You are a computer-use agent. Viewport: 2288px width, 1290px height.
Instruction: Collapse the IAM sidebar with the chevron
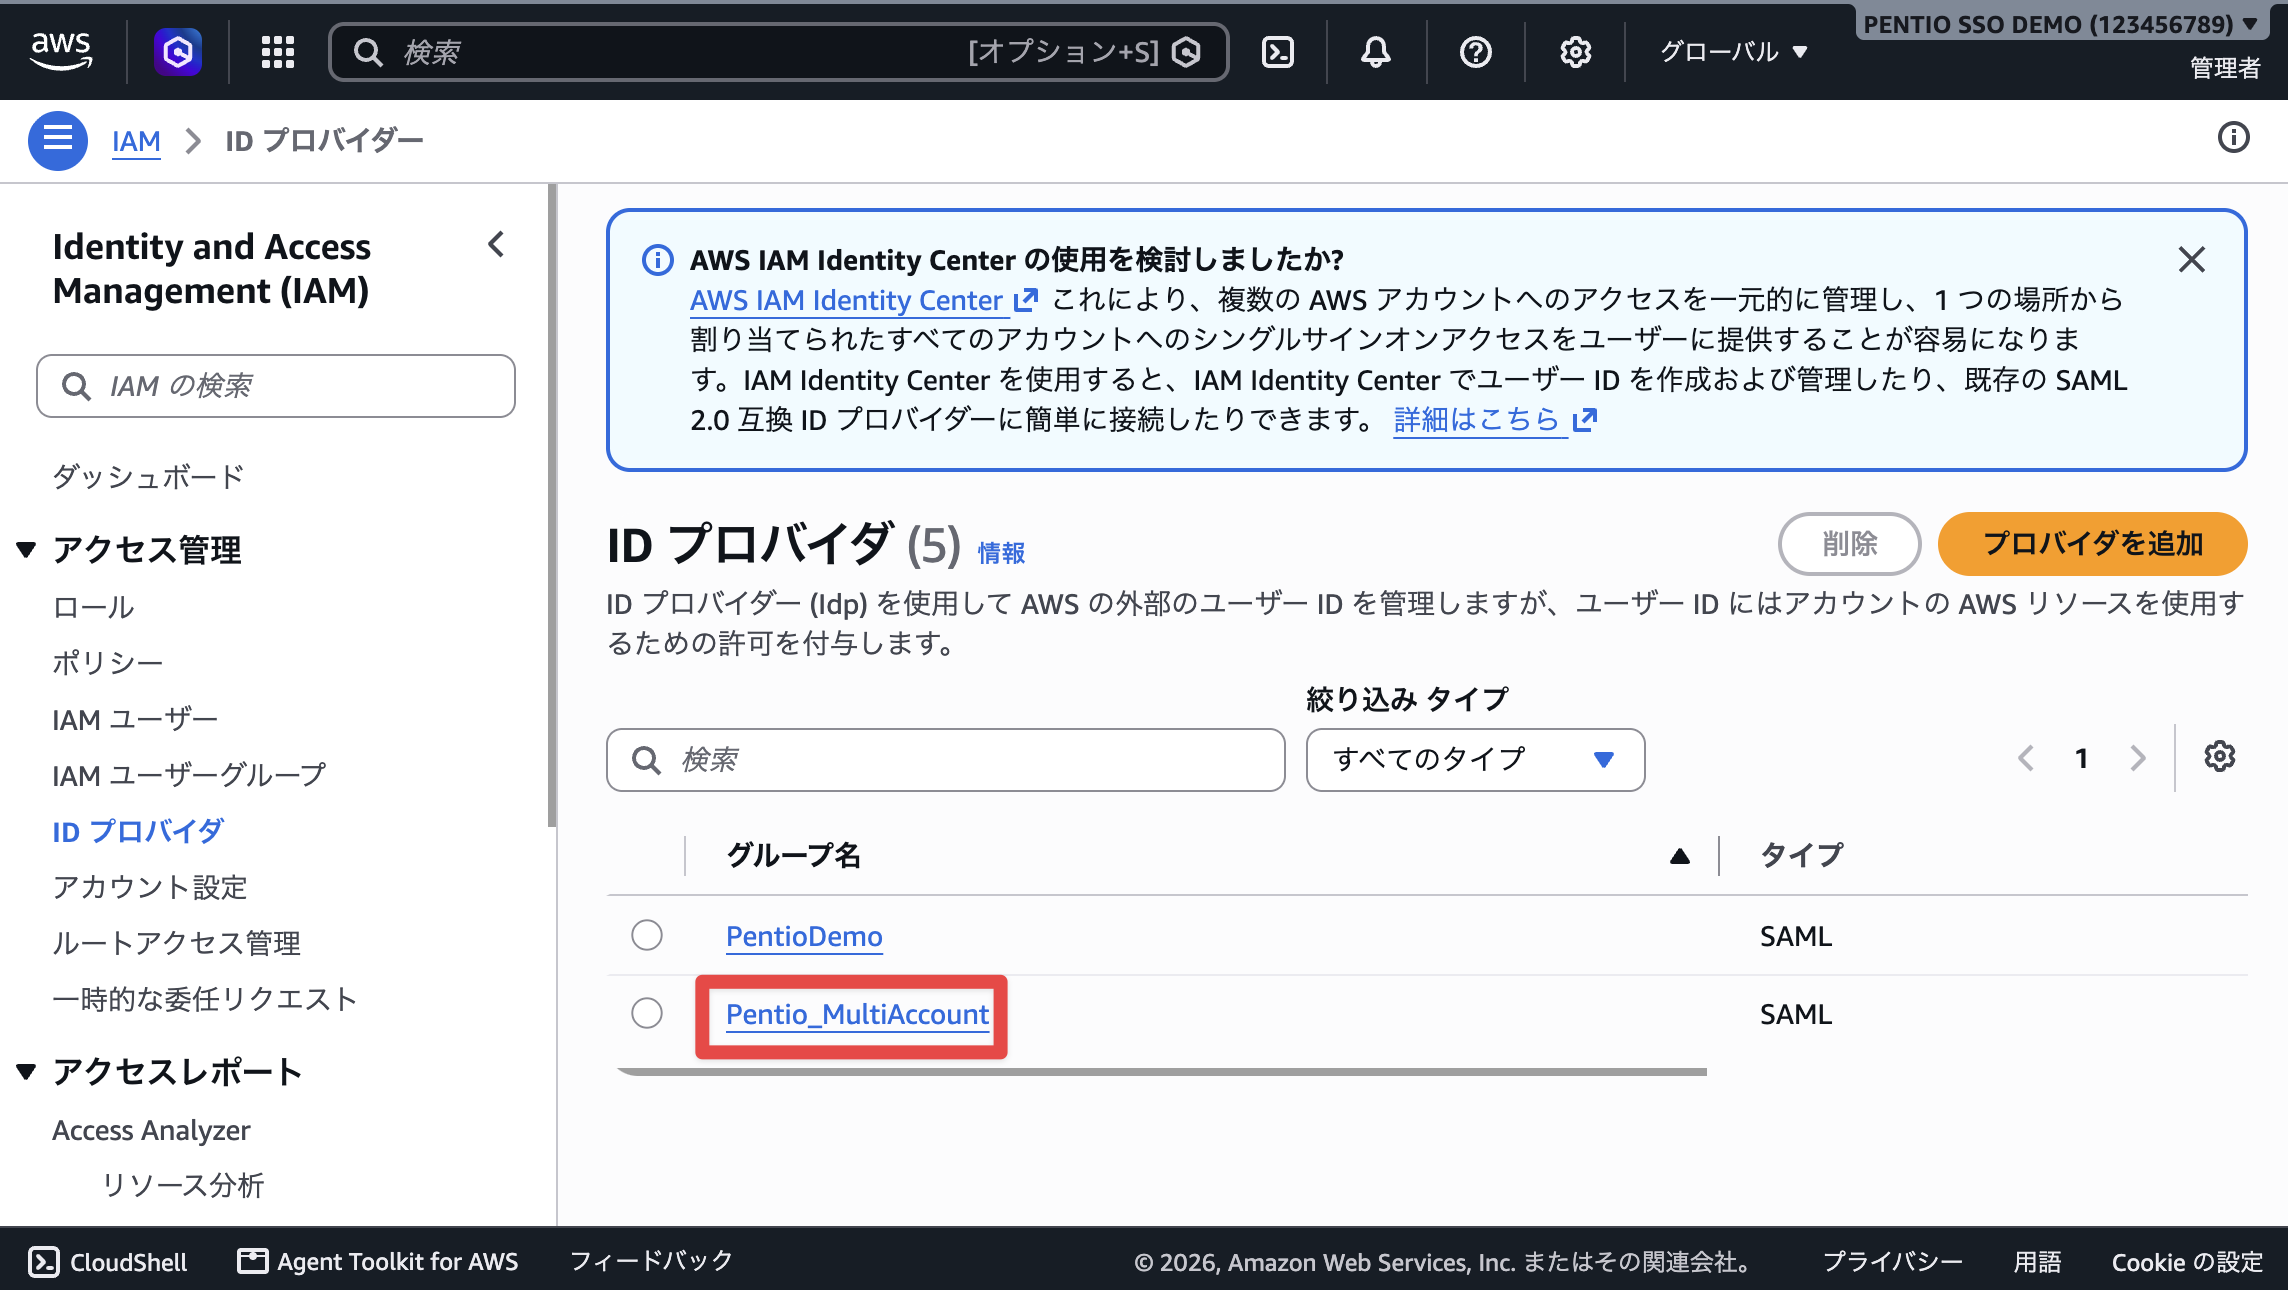pos(496,245)
